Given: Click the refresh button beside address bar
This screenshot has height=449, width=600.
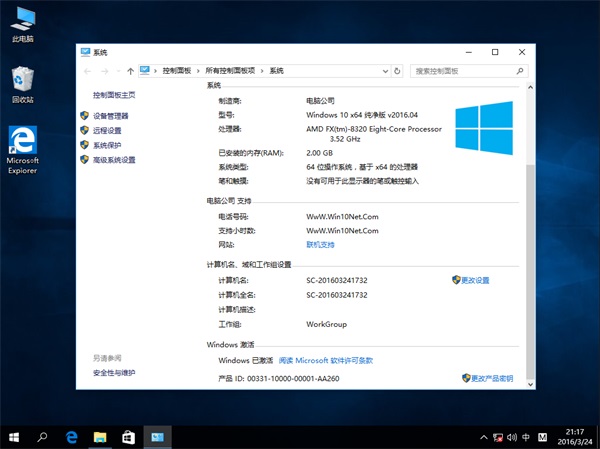Looking at the screenshot, I should click(x=398, y=71).
